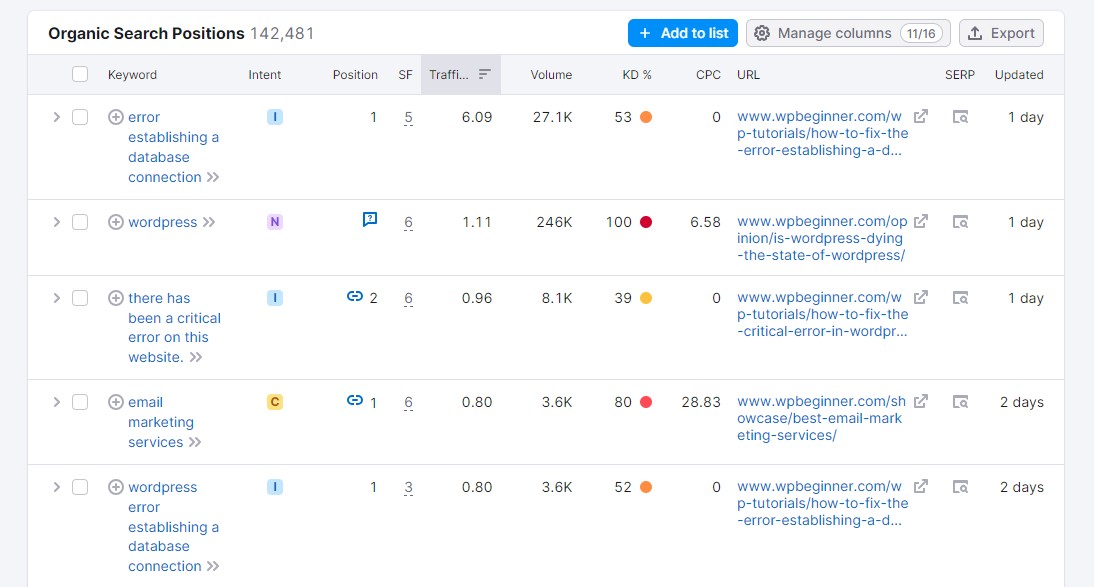
Task: Click volume value 8.1K
Action: tap(557, 298)
